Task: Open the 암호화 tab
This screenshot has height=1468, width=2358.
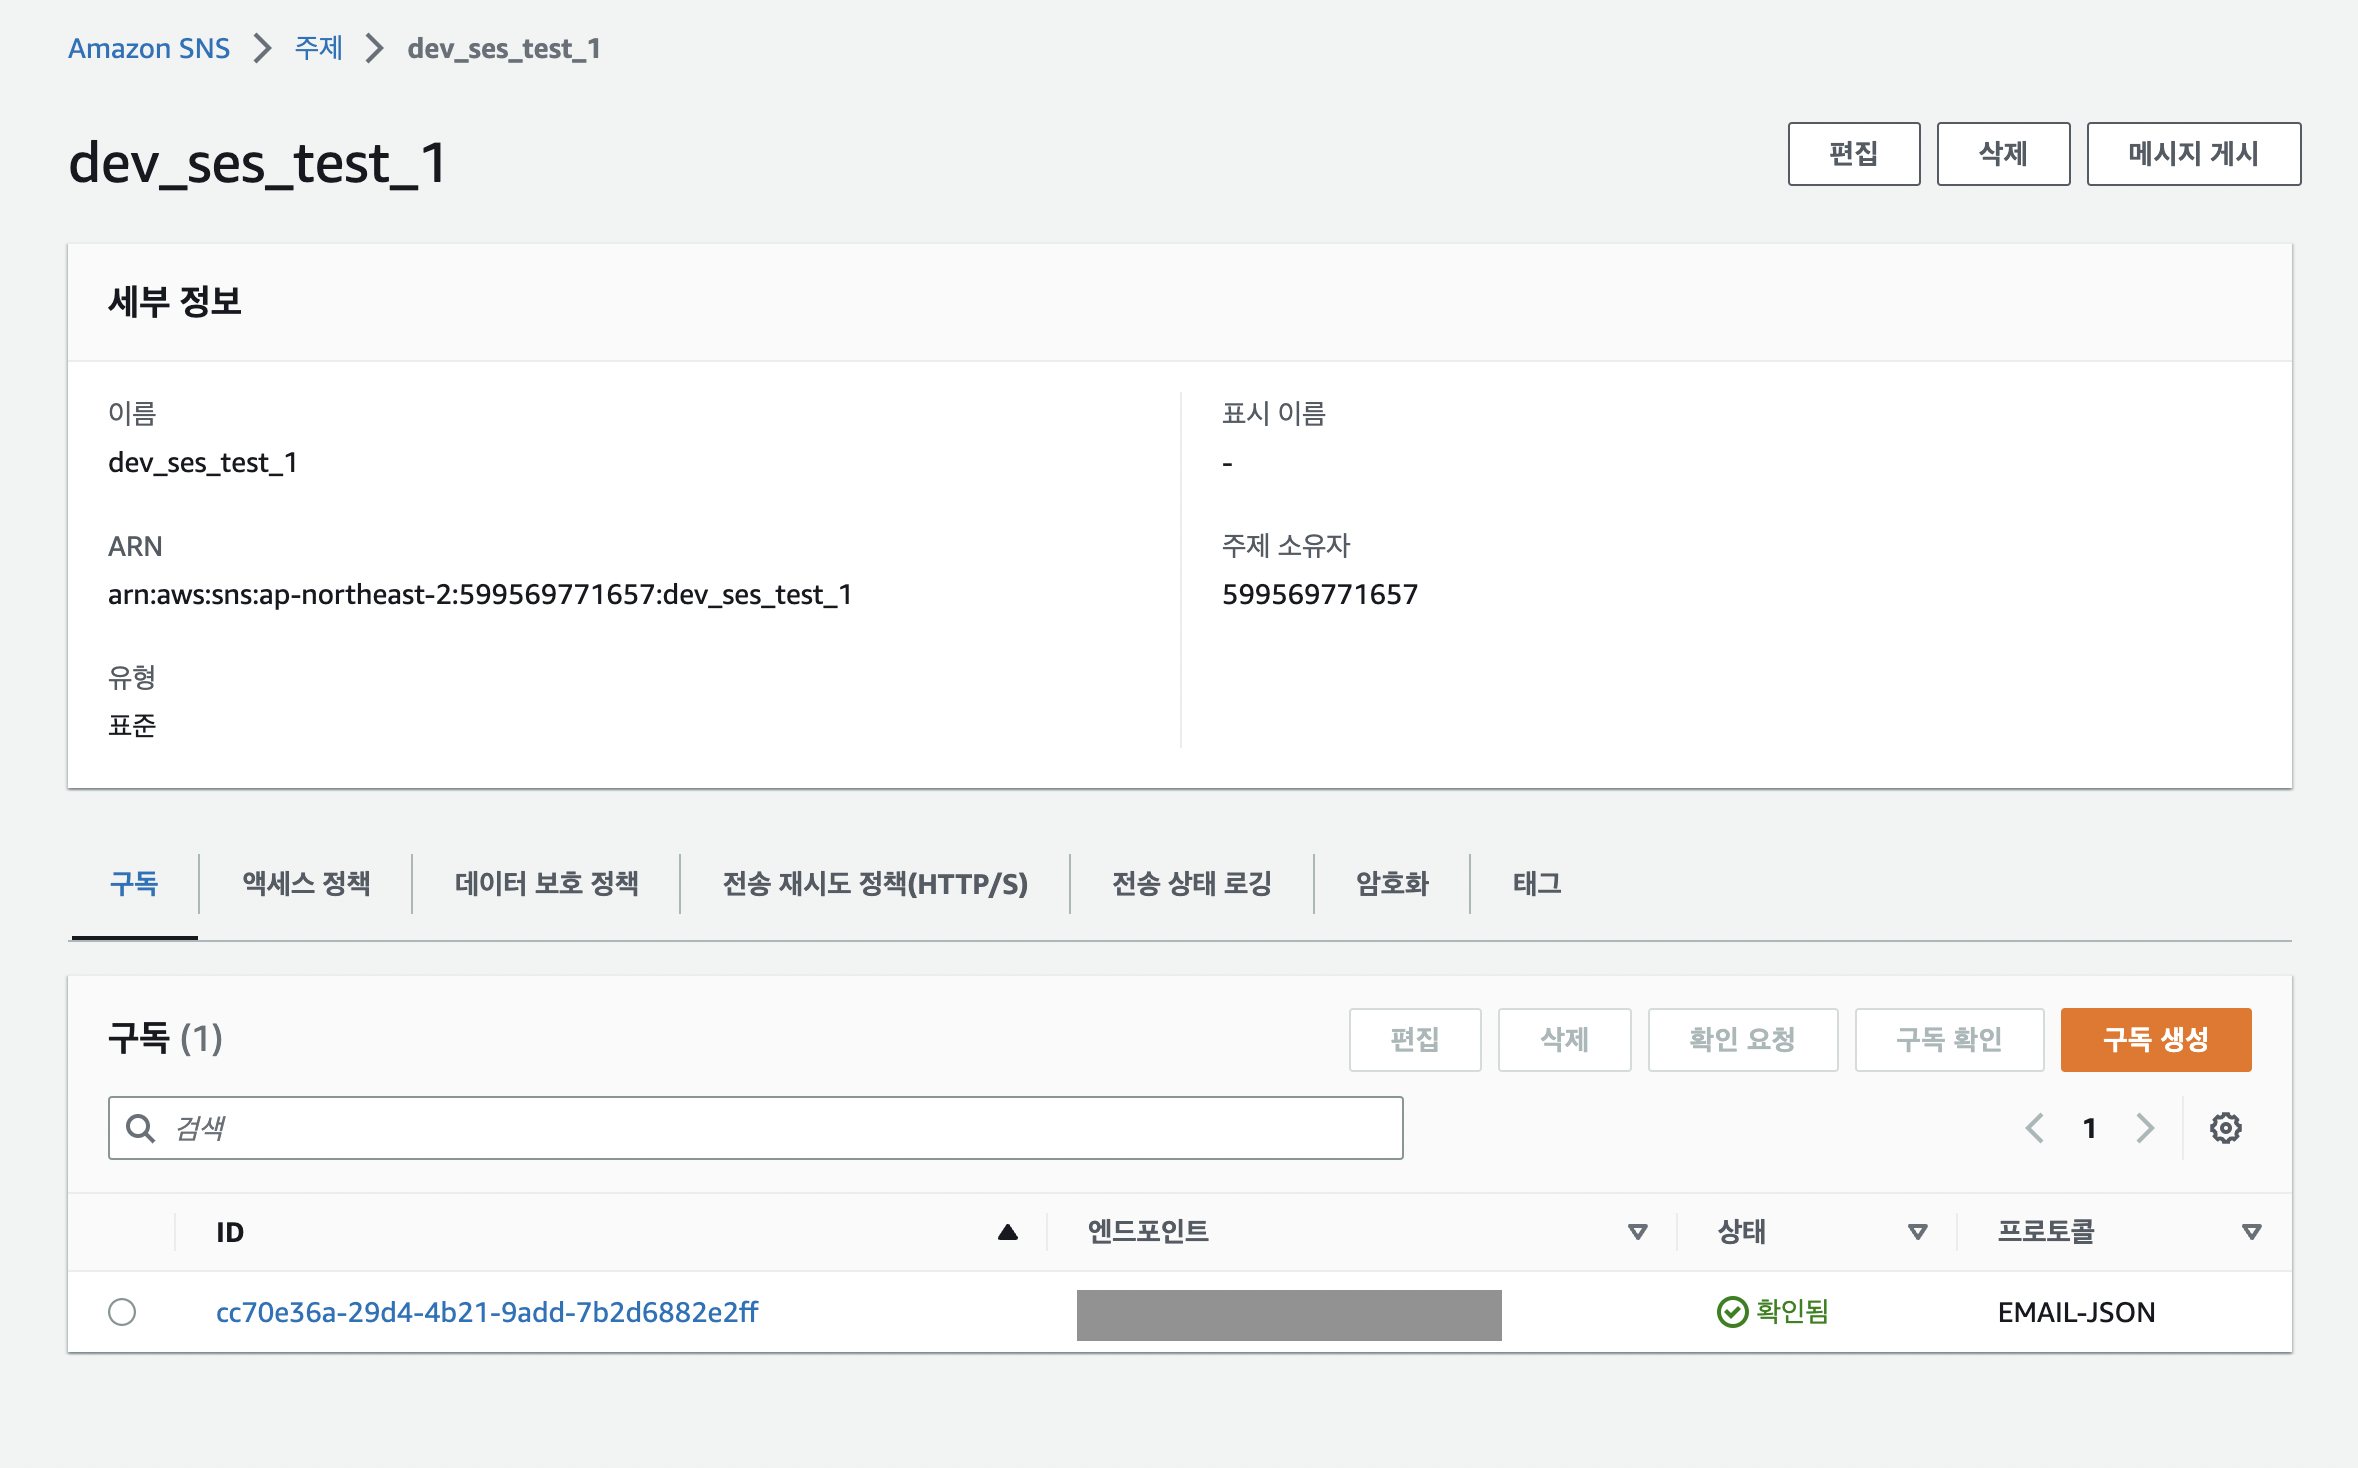Action: (x=1391, y=883)
